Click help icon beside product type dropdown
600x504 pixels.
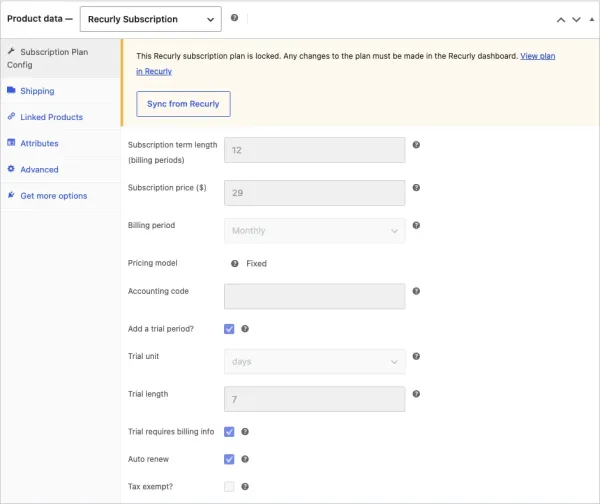point(234,18)
